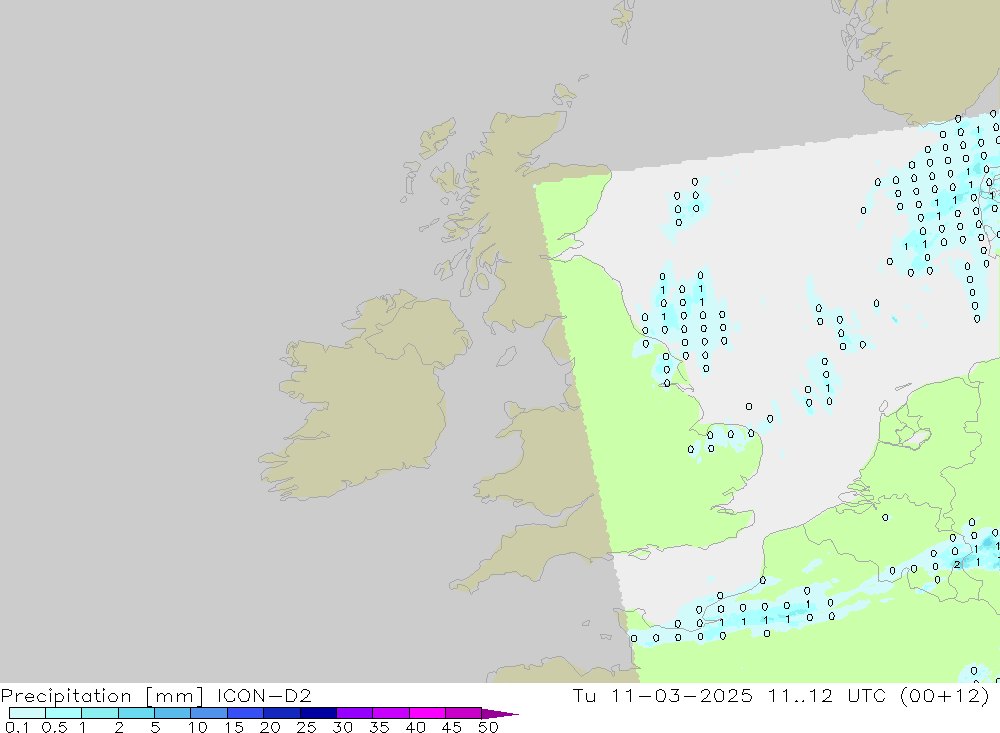The height and width of the screenshot is (733, 1000).
Task: Click the 15–20 mm royal blue swatch
Action: [x=245, y=713]
